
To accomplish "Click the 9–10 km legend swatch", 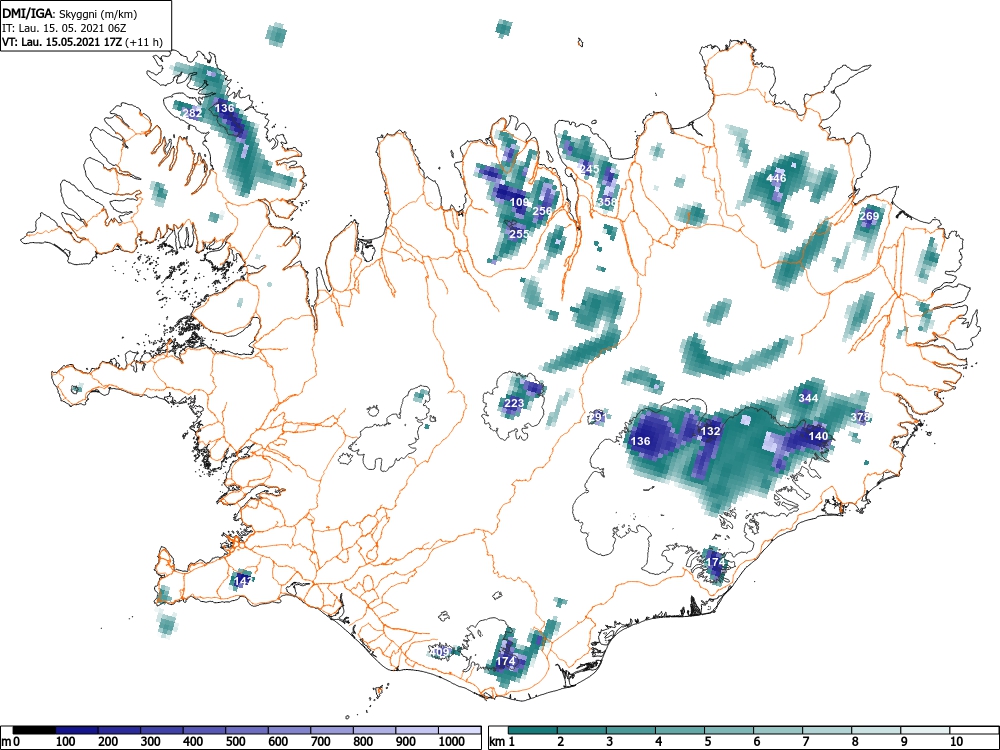I will [925, 730].
